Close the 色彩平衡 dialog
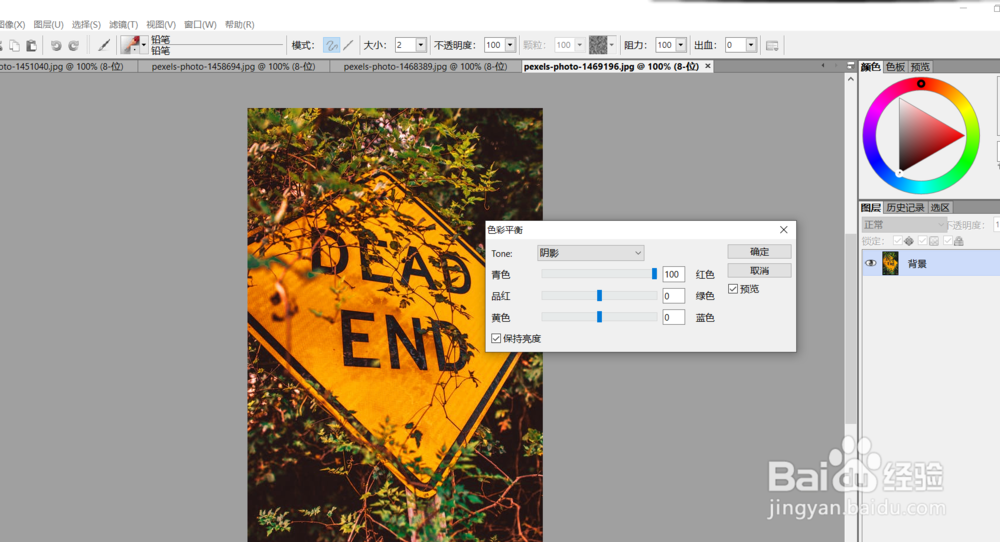The height and width of the screenshot is (542, 1000). 784,230
